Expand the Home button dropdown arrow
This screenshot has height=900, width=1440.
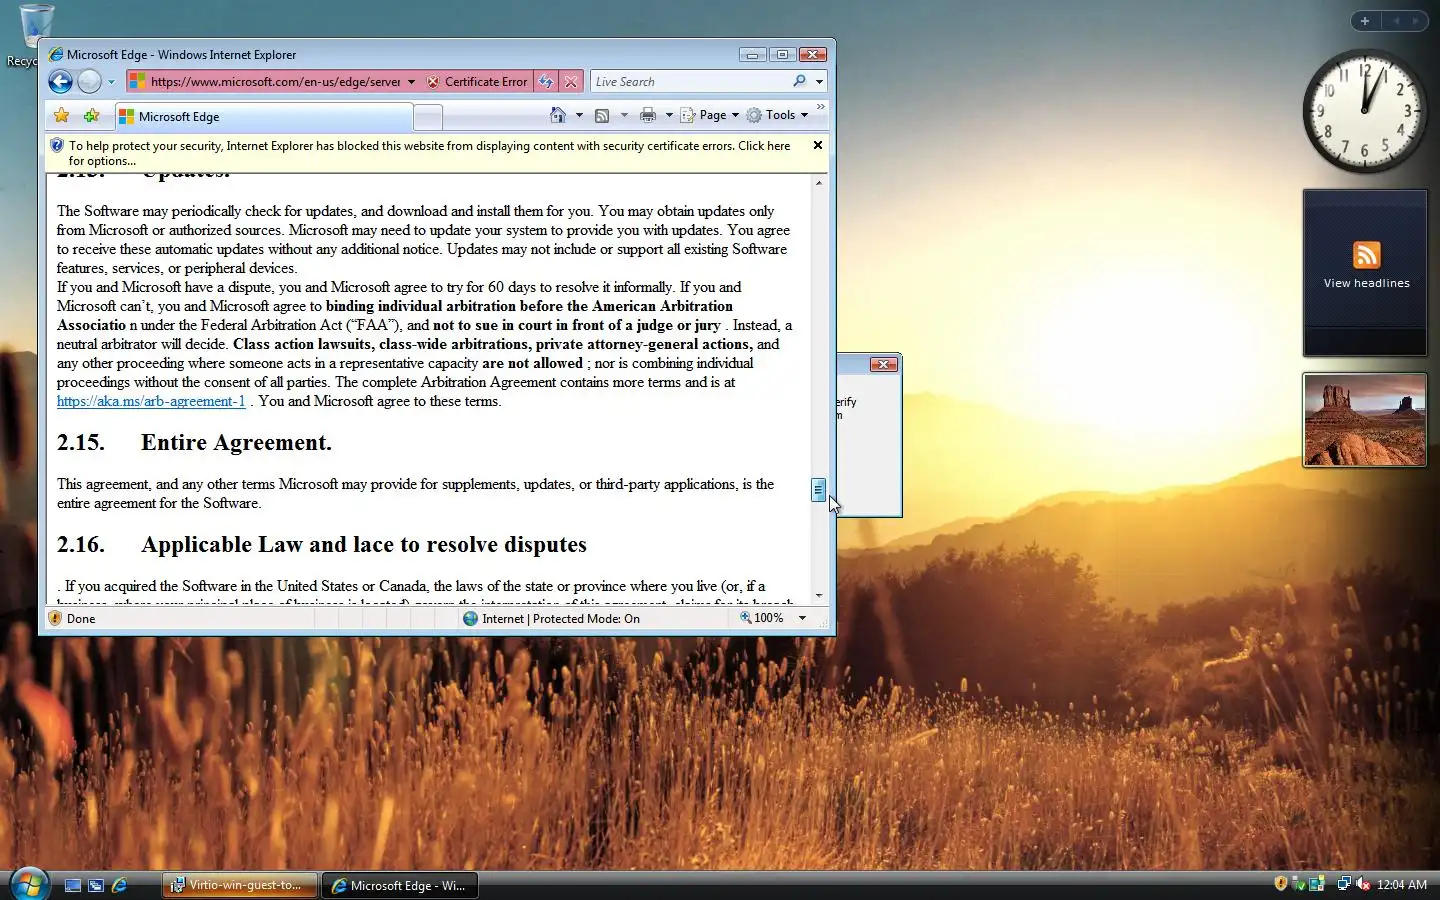tap(579, 115)
